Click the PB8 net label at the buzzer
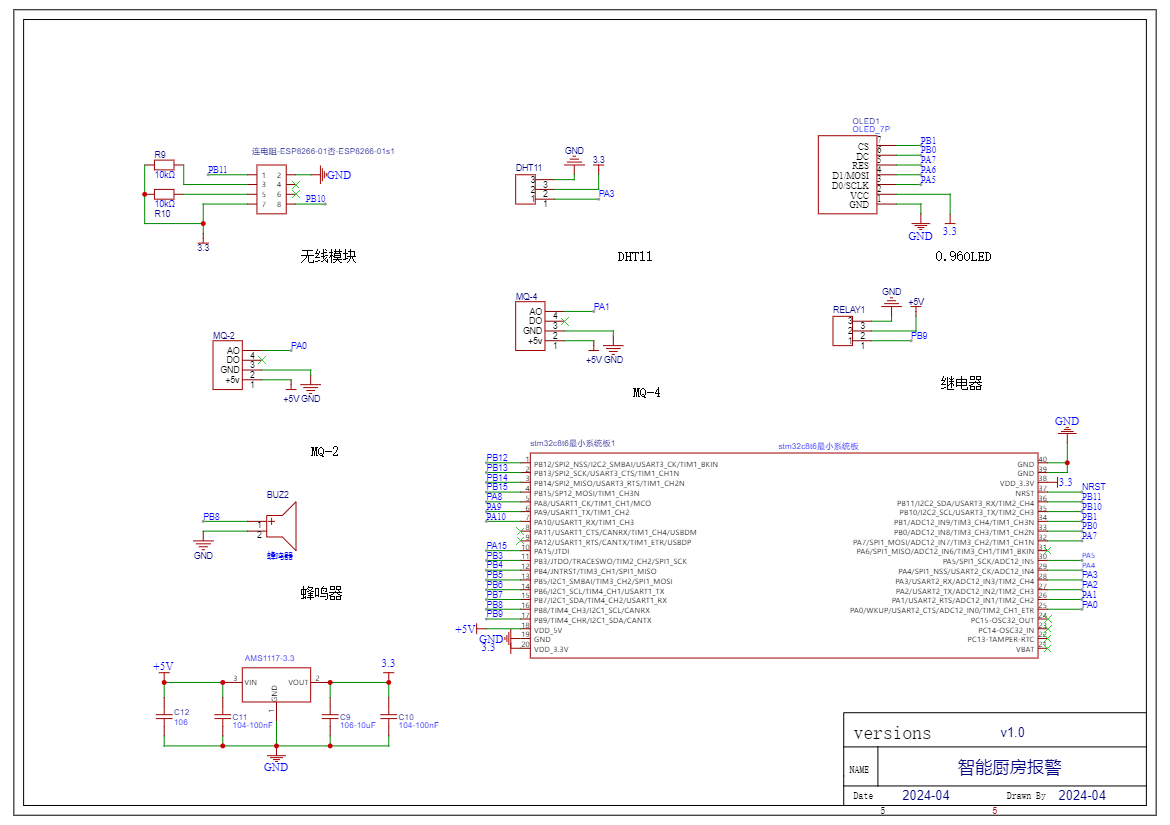Viewport: 1170px width, 825px height. click(x=211, y=517)
